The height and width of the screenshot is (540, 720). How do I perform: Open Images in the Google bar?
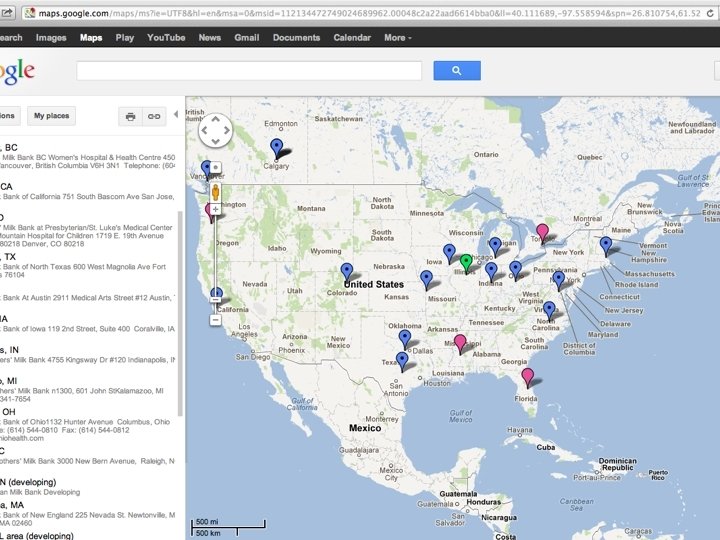pos(51,38)
